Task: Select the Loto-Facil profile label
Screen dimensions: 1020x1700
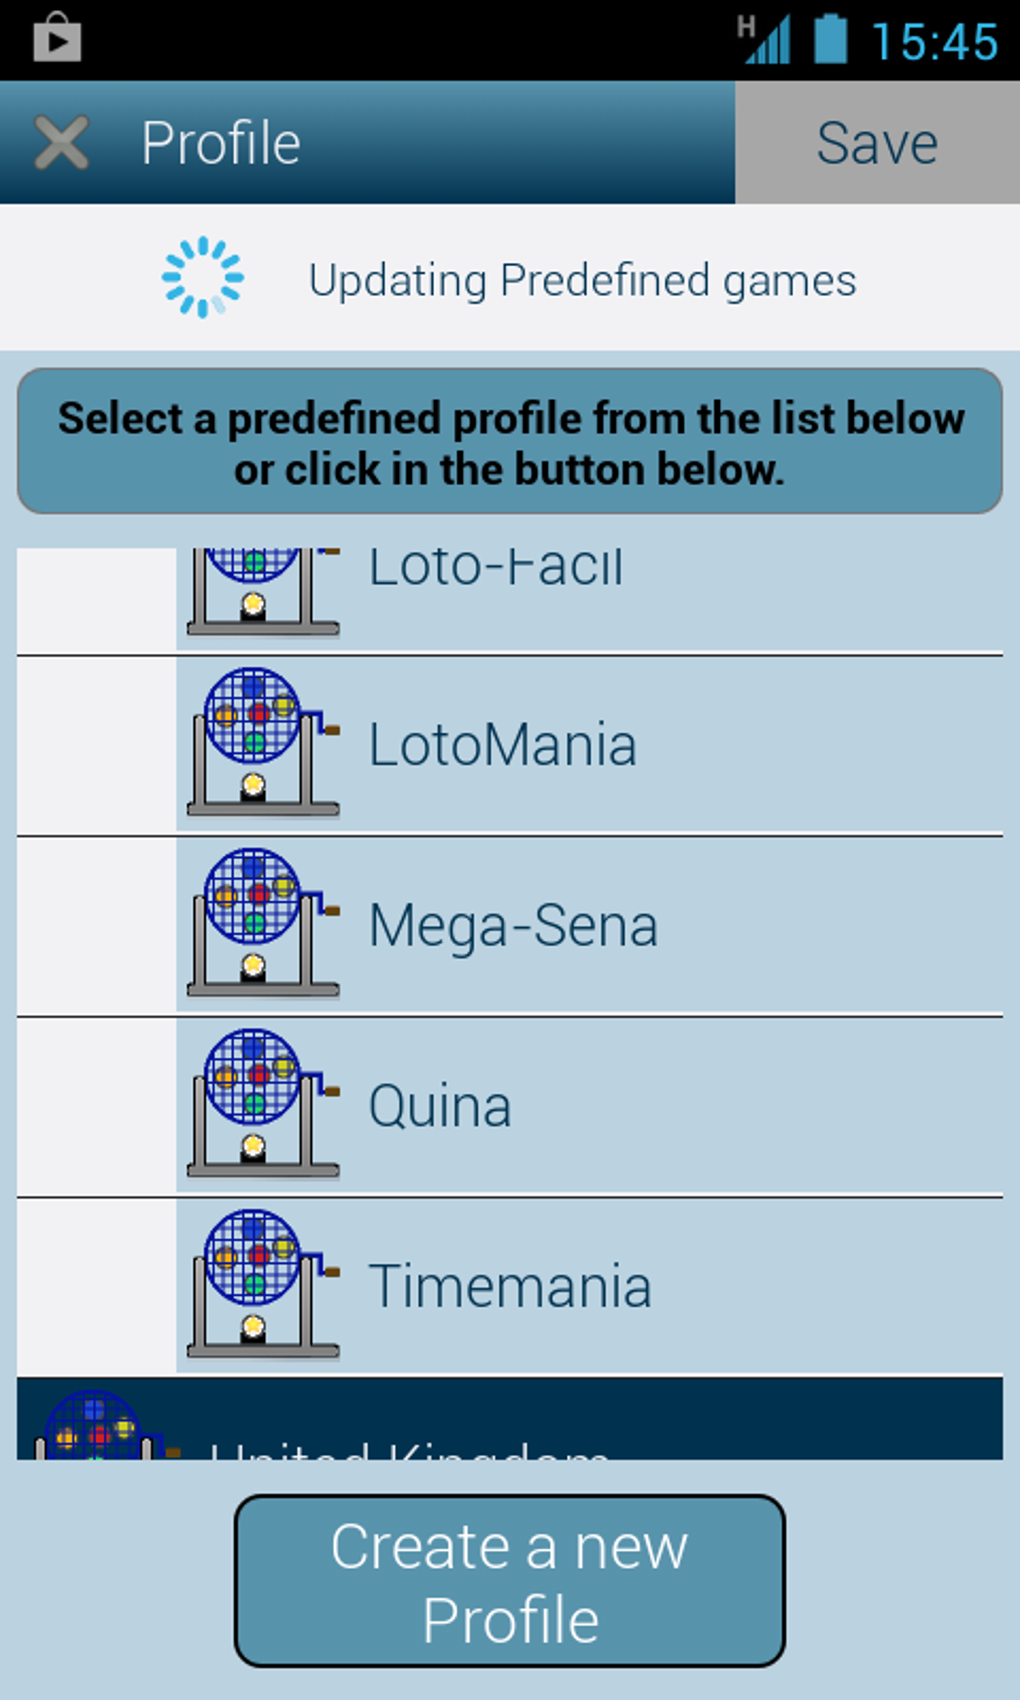Action: (x=496, y=568)
